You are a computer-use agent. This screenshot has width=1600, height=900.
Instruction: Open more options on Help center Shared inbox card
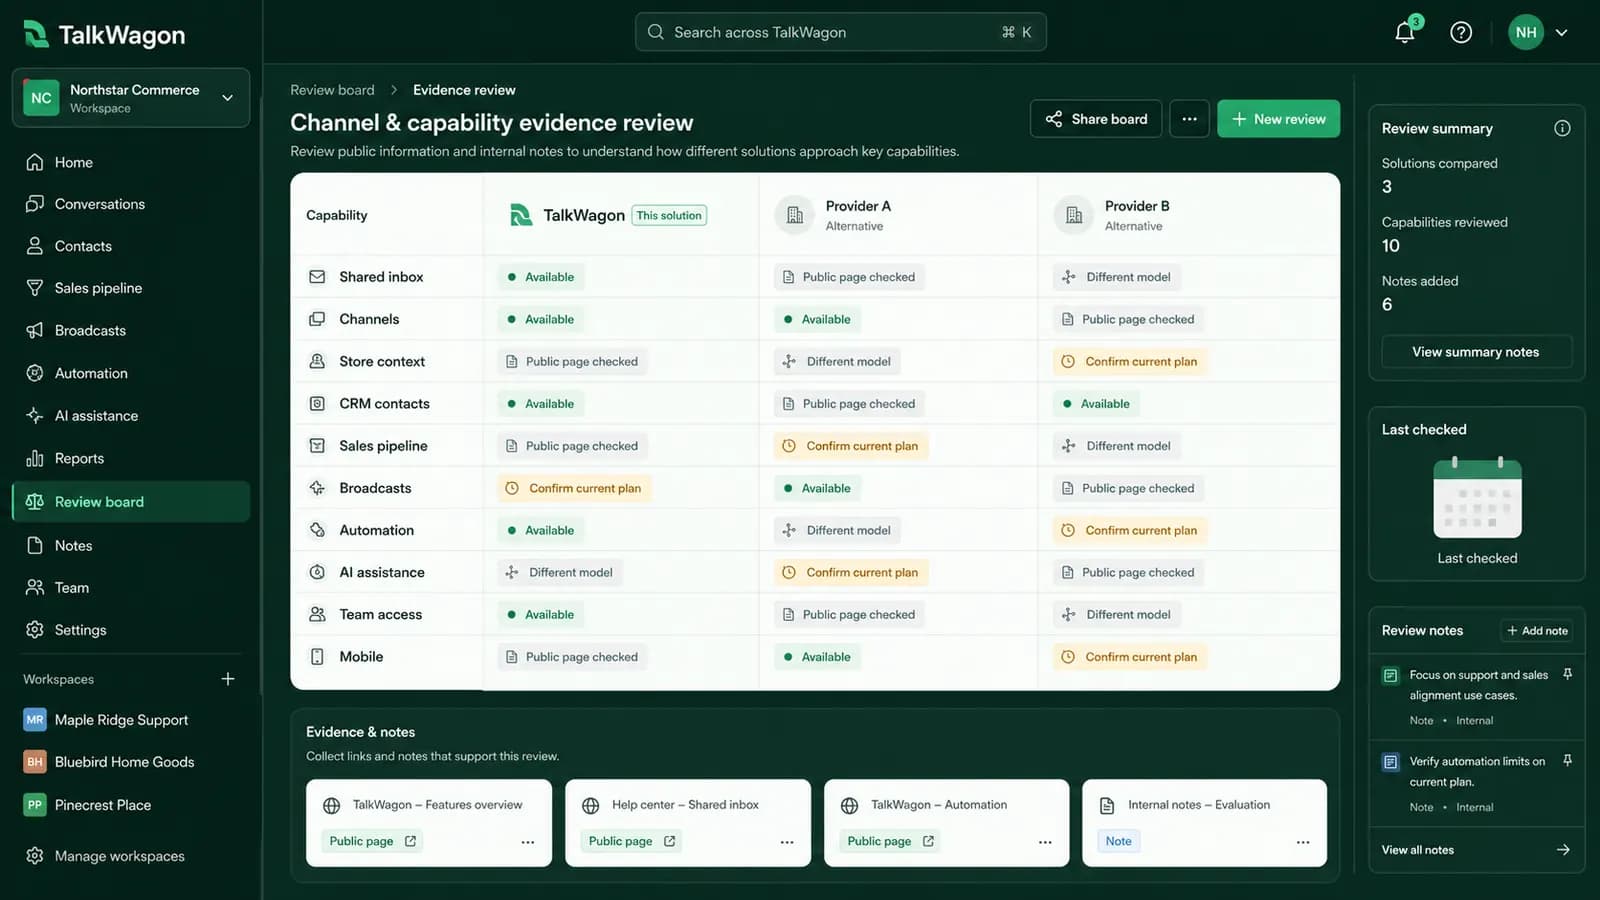pos(787,842)
